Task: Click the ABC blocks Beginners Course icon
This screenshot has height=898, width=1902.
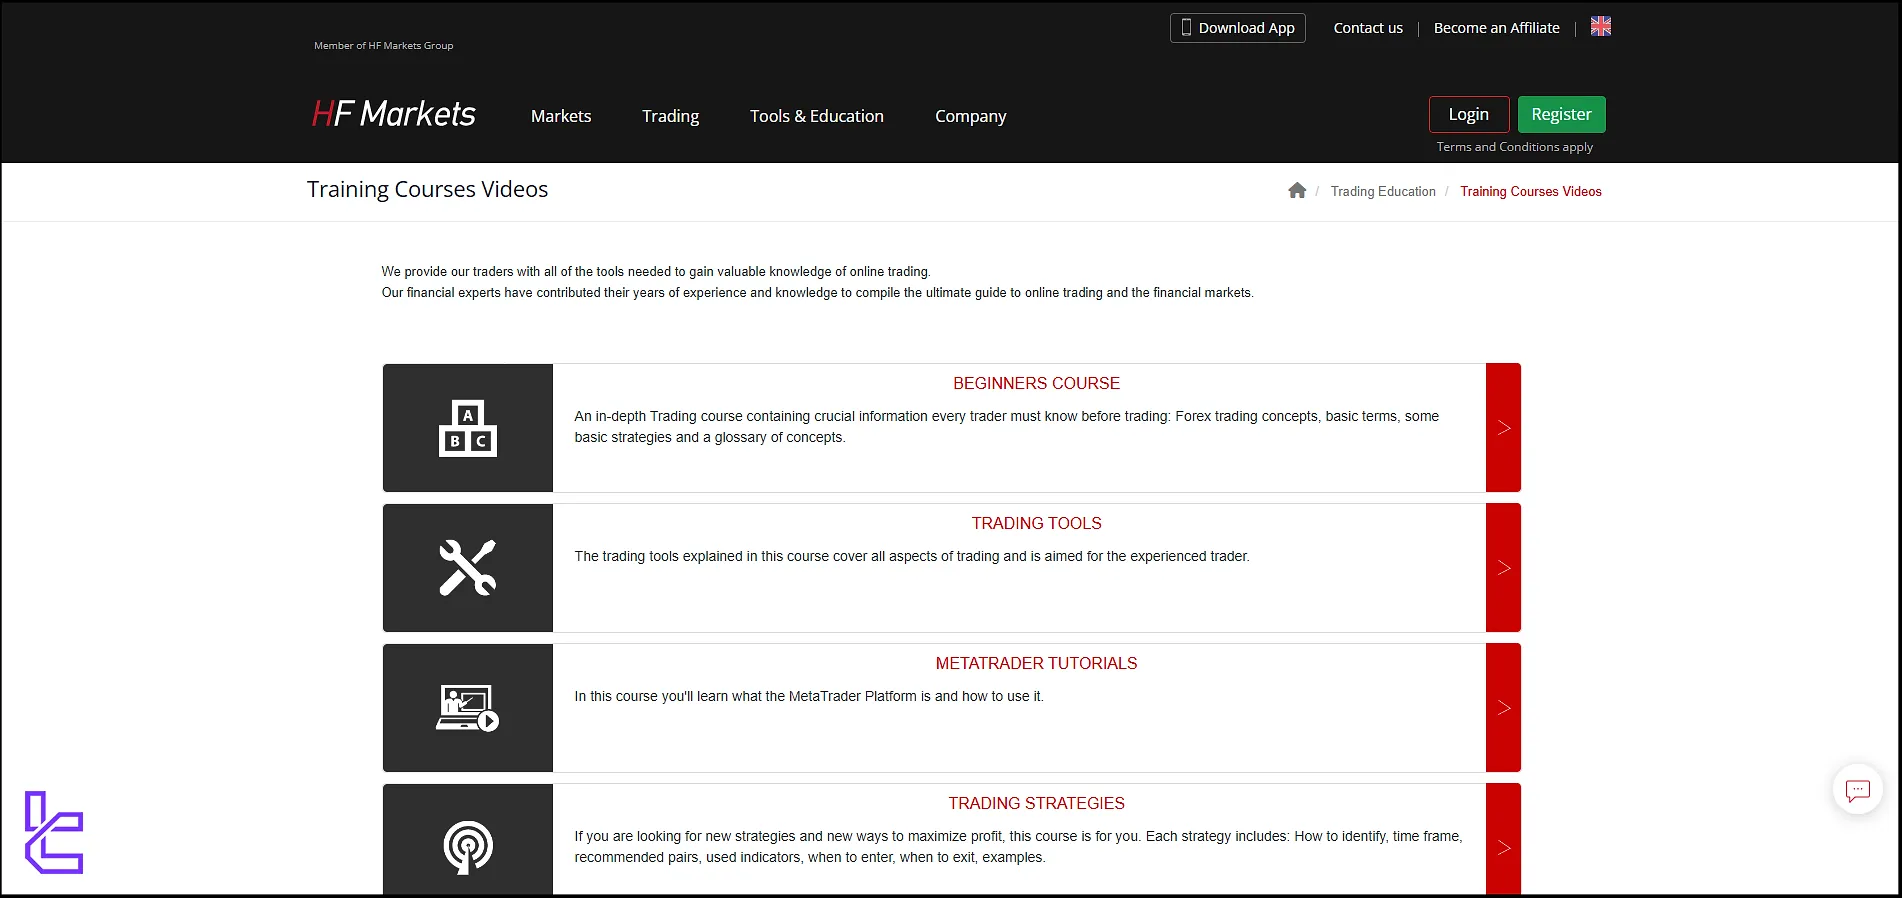Action: click(467, 428)
